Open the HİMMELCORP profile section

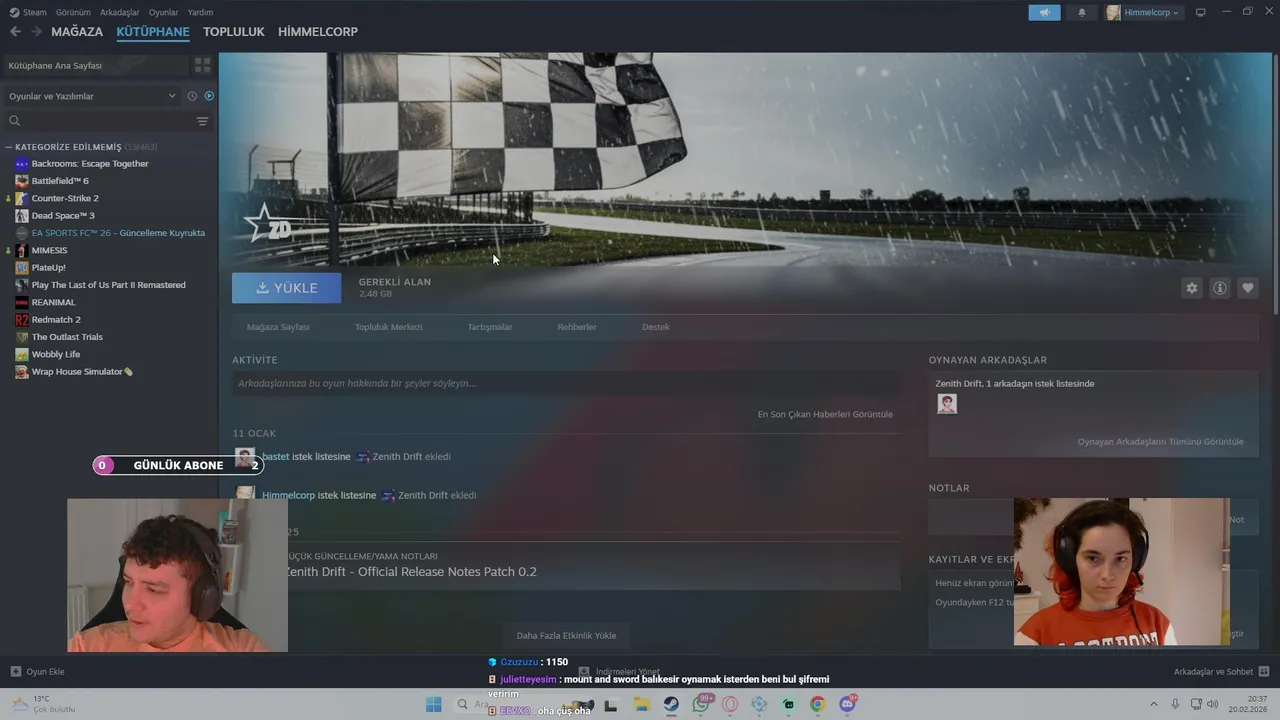point(318,32)
